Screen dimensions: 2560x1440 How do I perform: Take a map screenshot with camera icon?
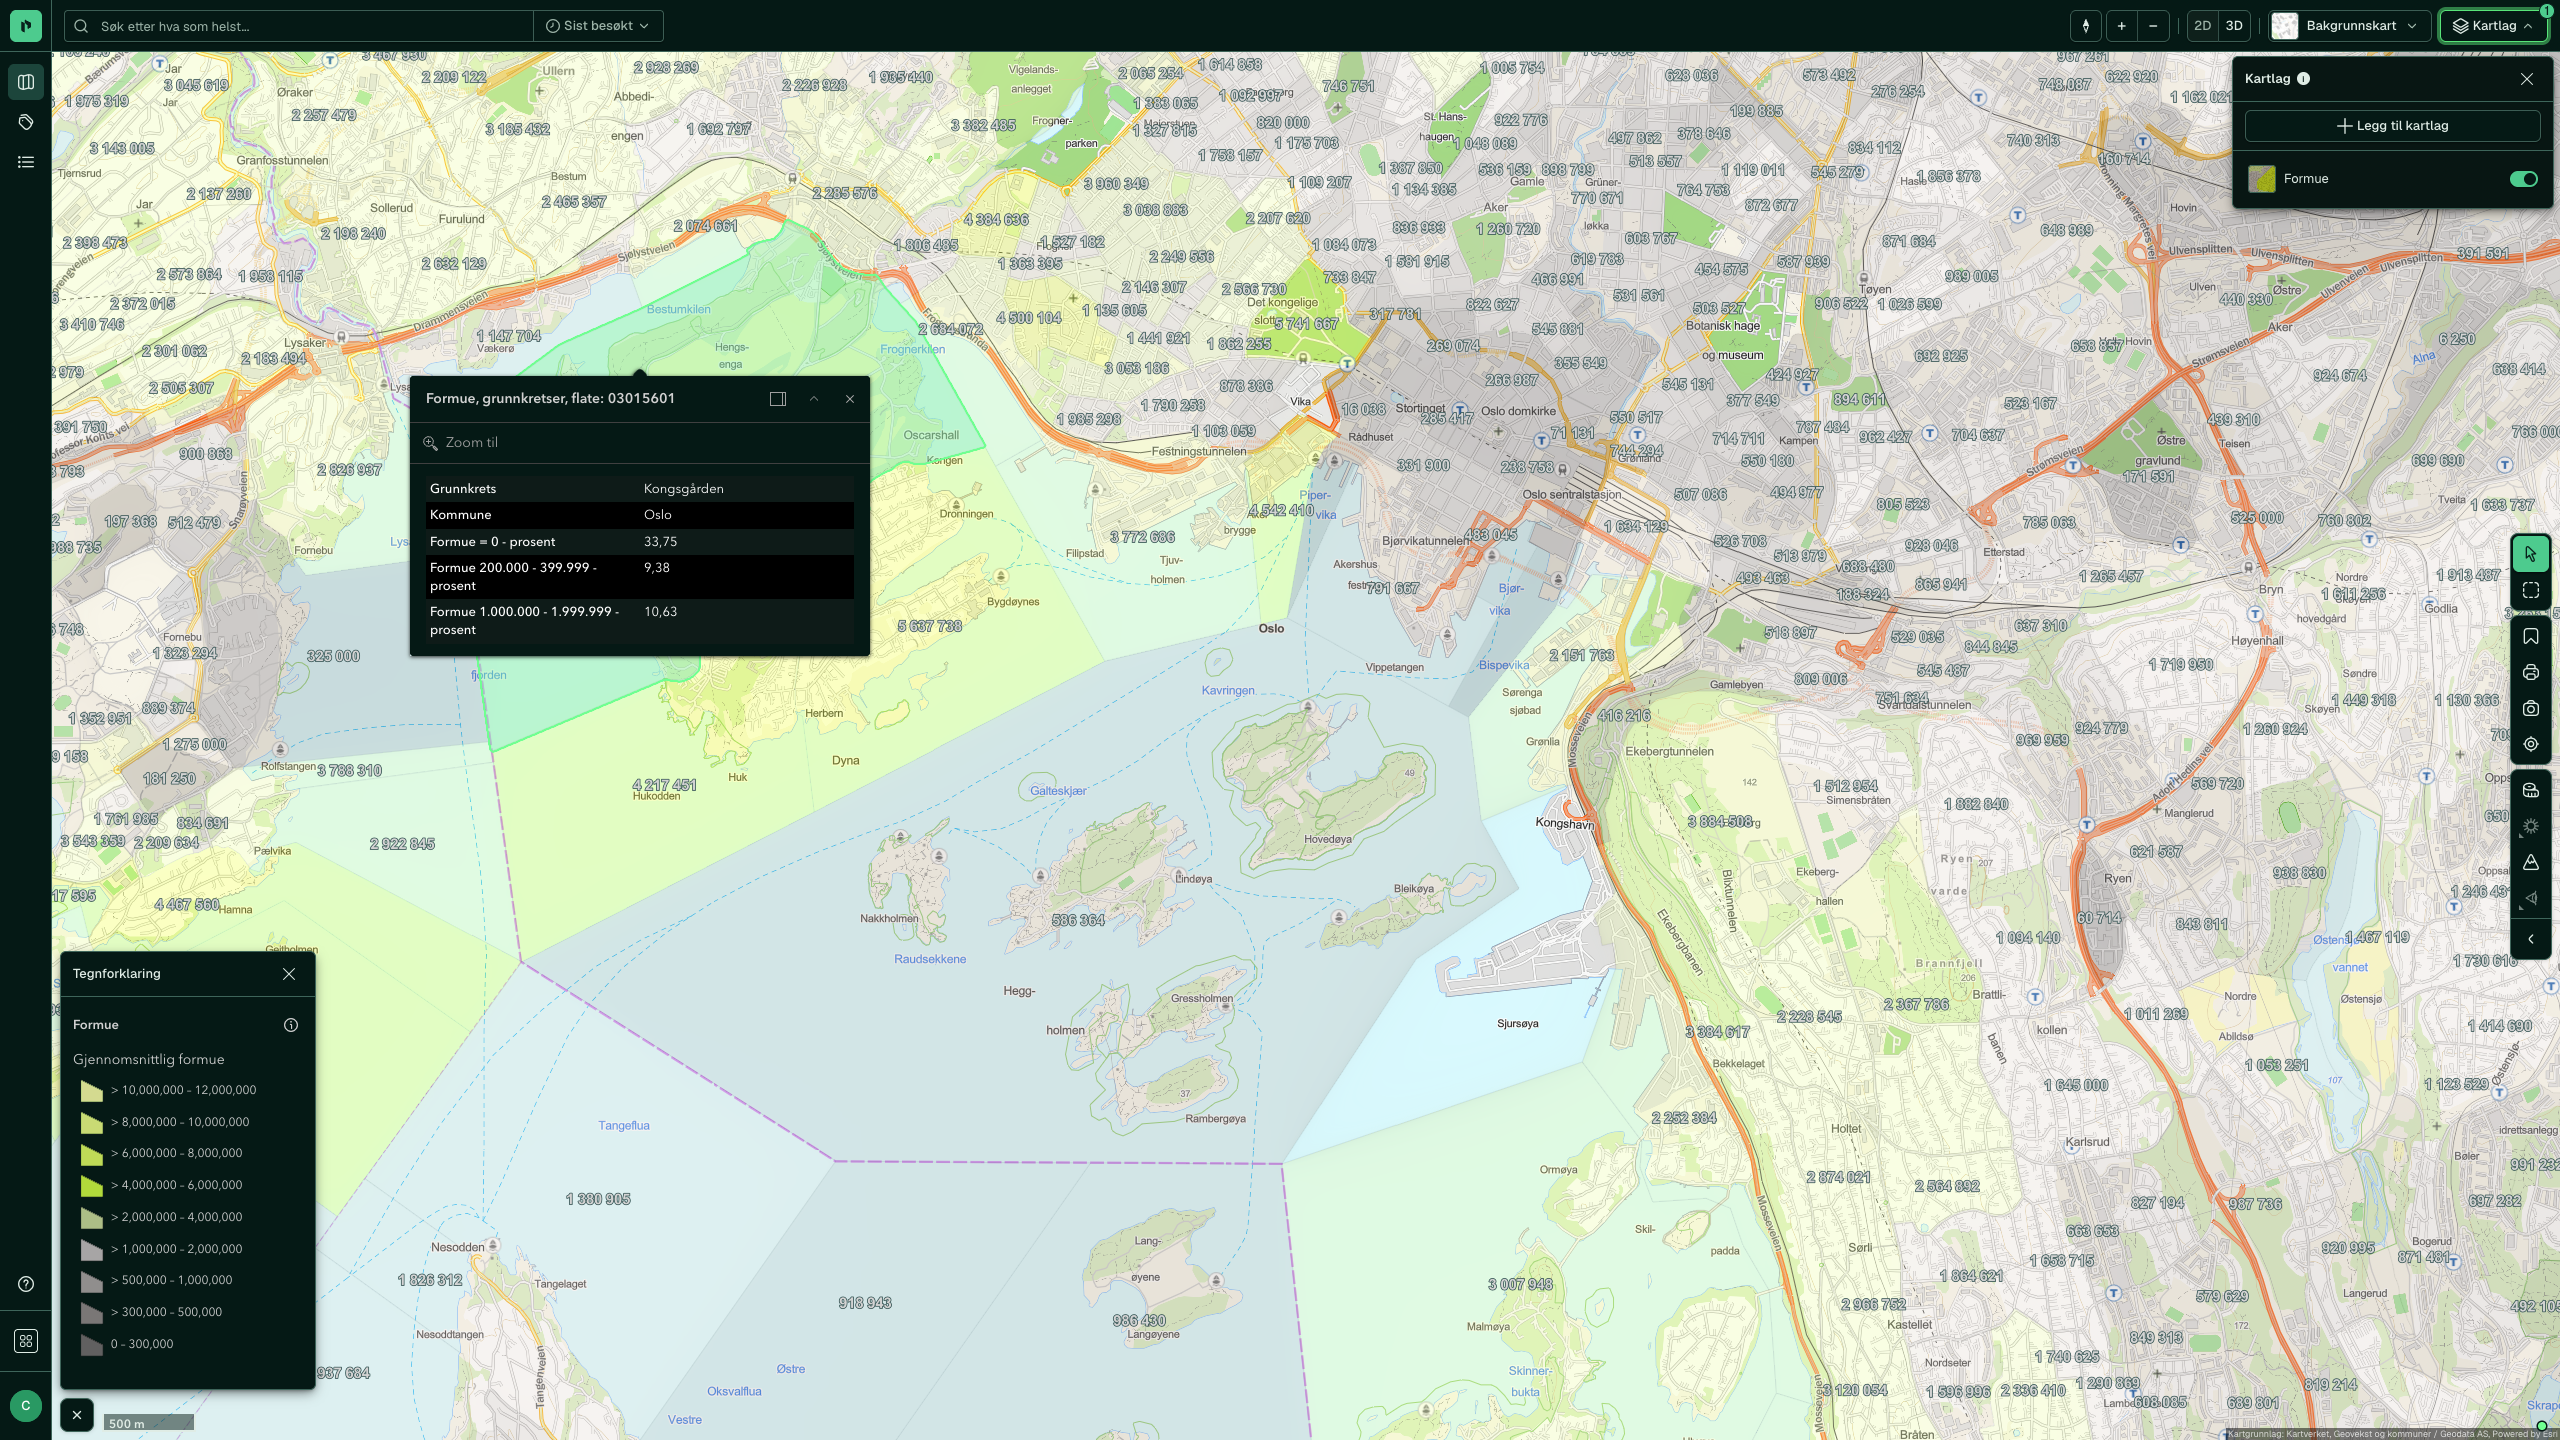2530,709
